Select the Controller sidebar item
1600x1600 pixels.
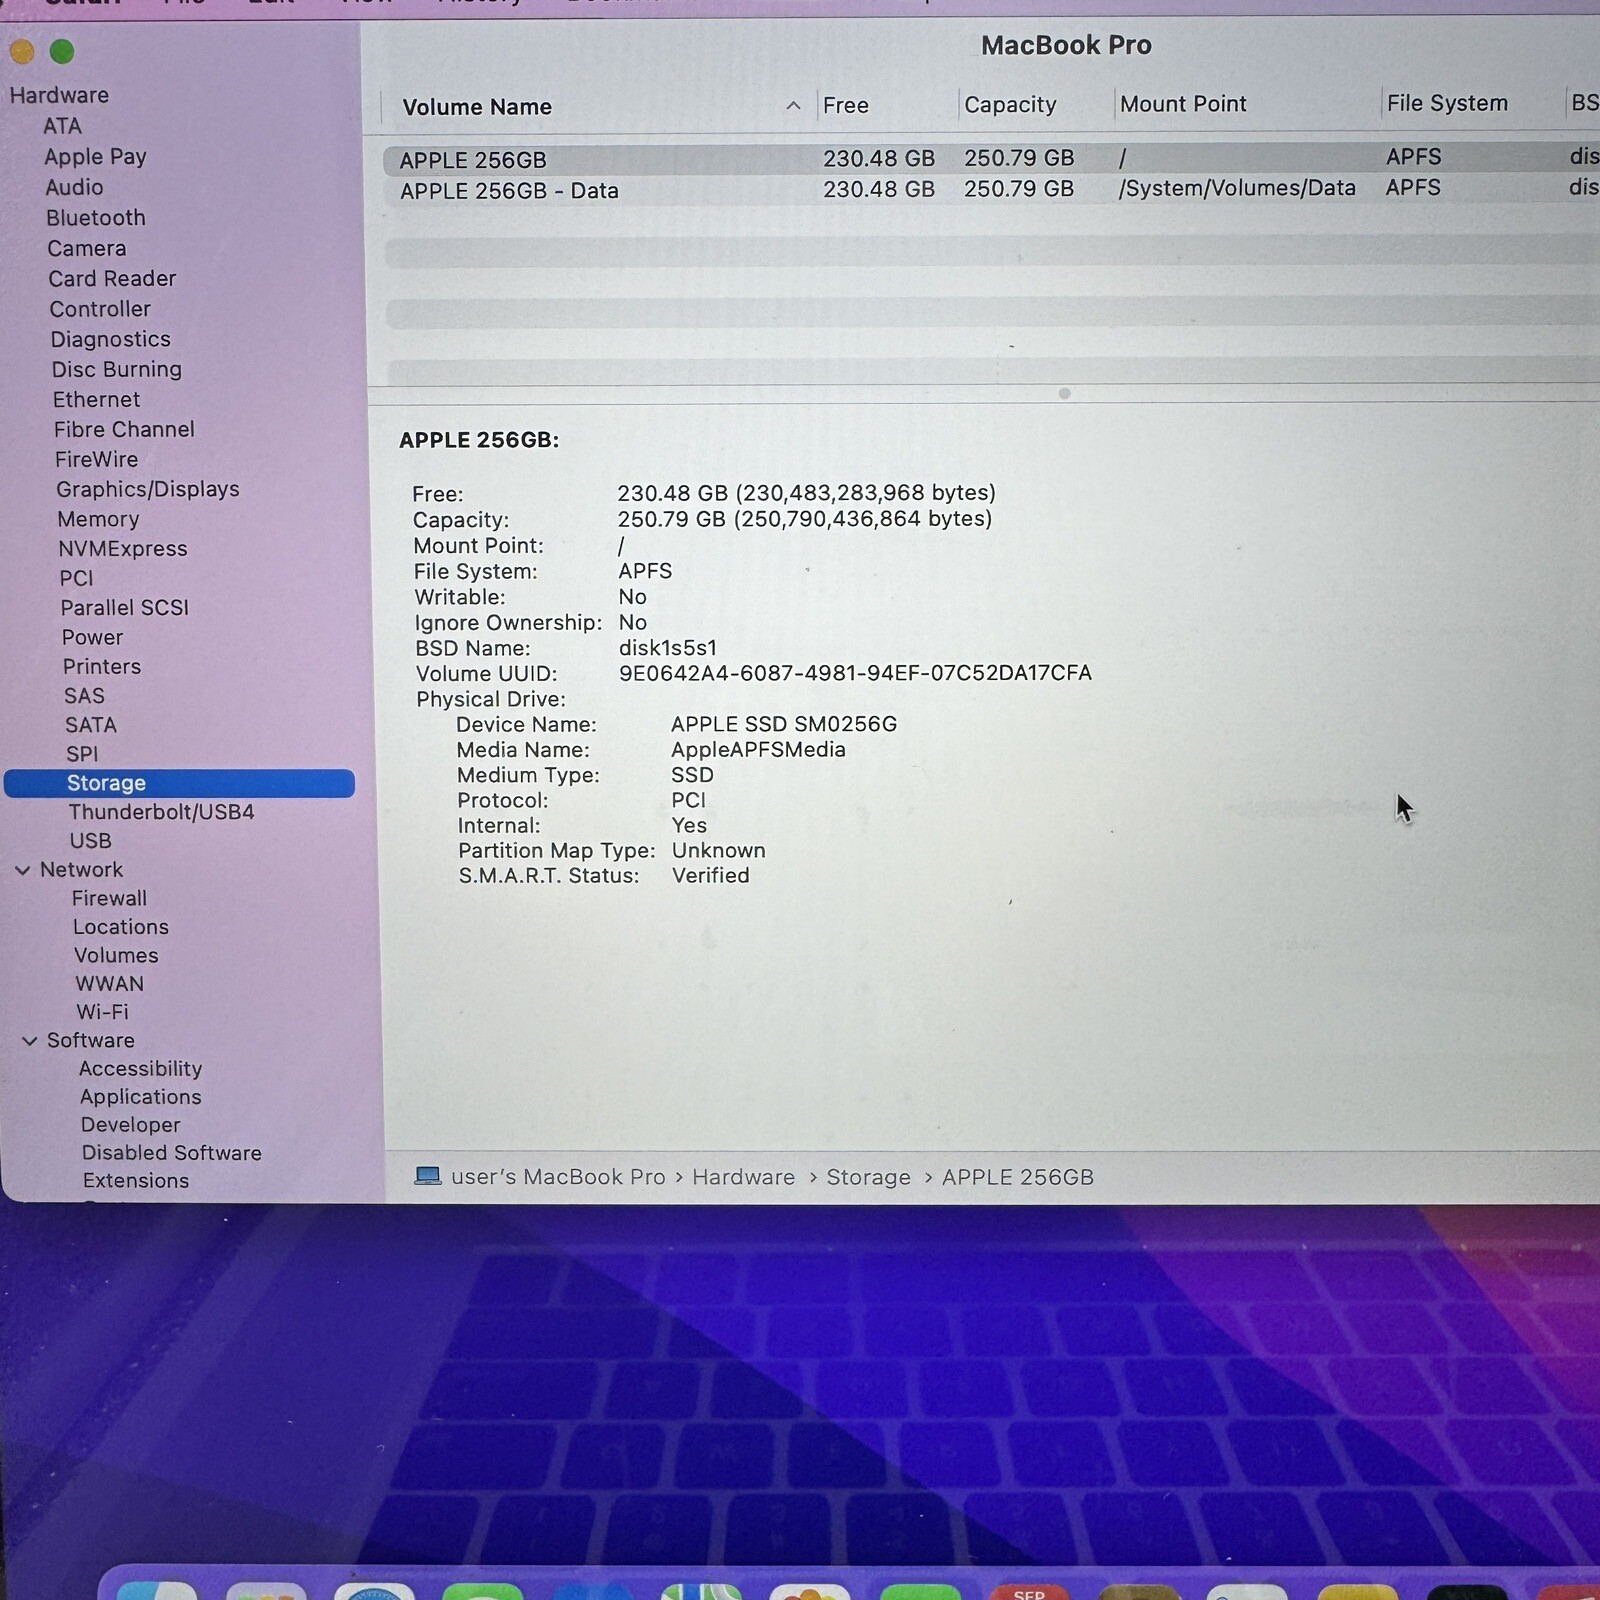[100, 309]
